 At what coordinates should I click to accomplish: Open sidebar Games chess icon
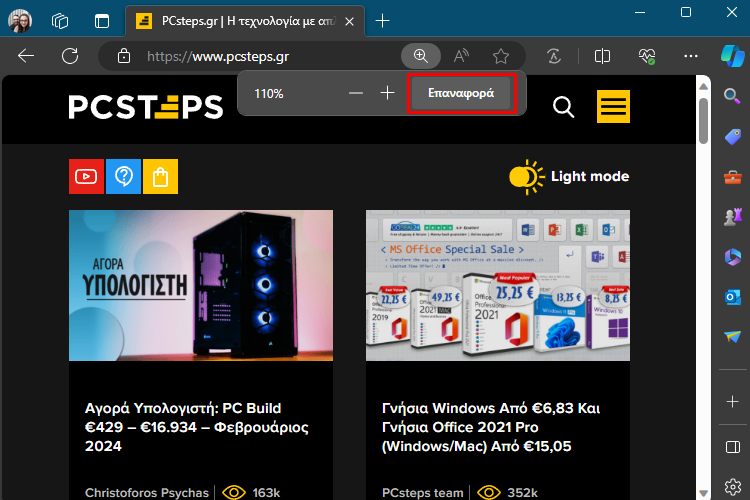tap(732, 217)
